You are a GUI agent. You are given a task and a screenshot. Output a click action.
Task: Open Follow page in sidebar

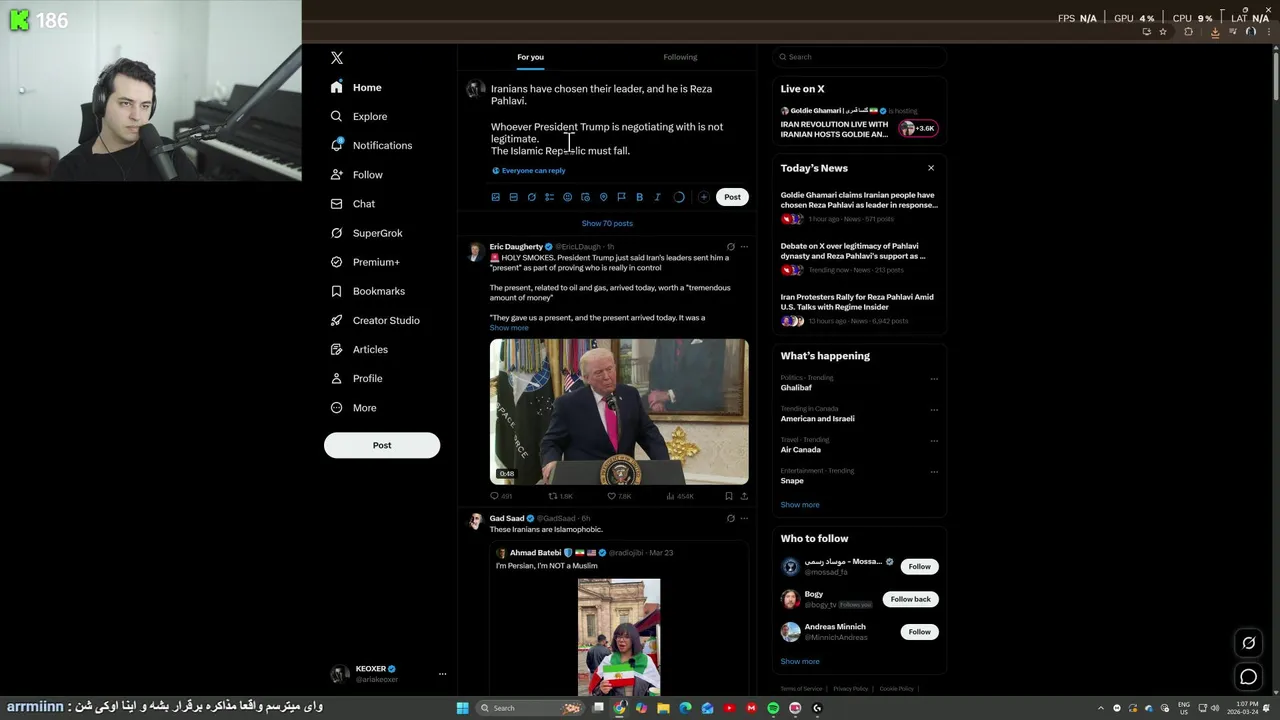[x=356, y=175]
